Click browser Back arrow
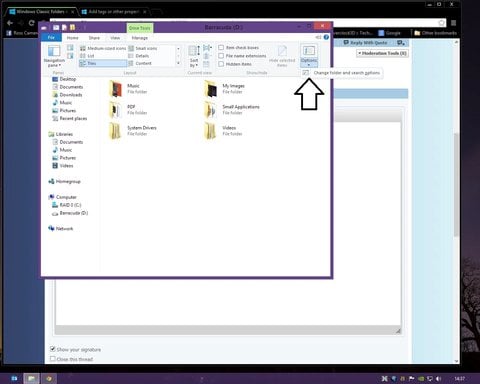This screenshot has height=384, width=480. tap(10, 23)
